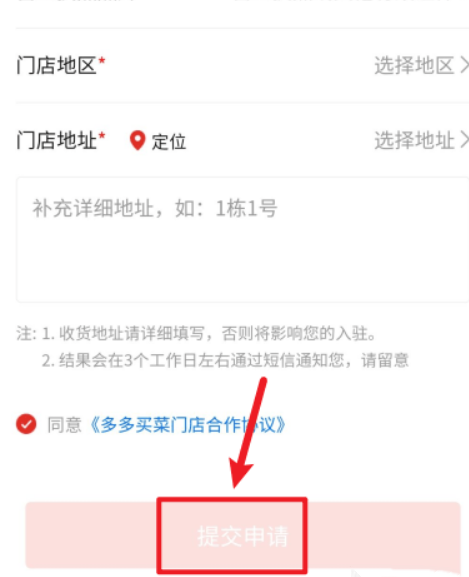The height and width of the screenshot is (577, 469).
Task: Click the note about 3个工作日 SMS notice
Action: 225,360
